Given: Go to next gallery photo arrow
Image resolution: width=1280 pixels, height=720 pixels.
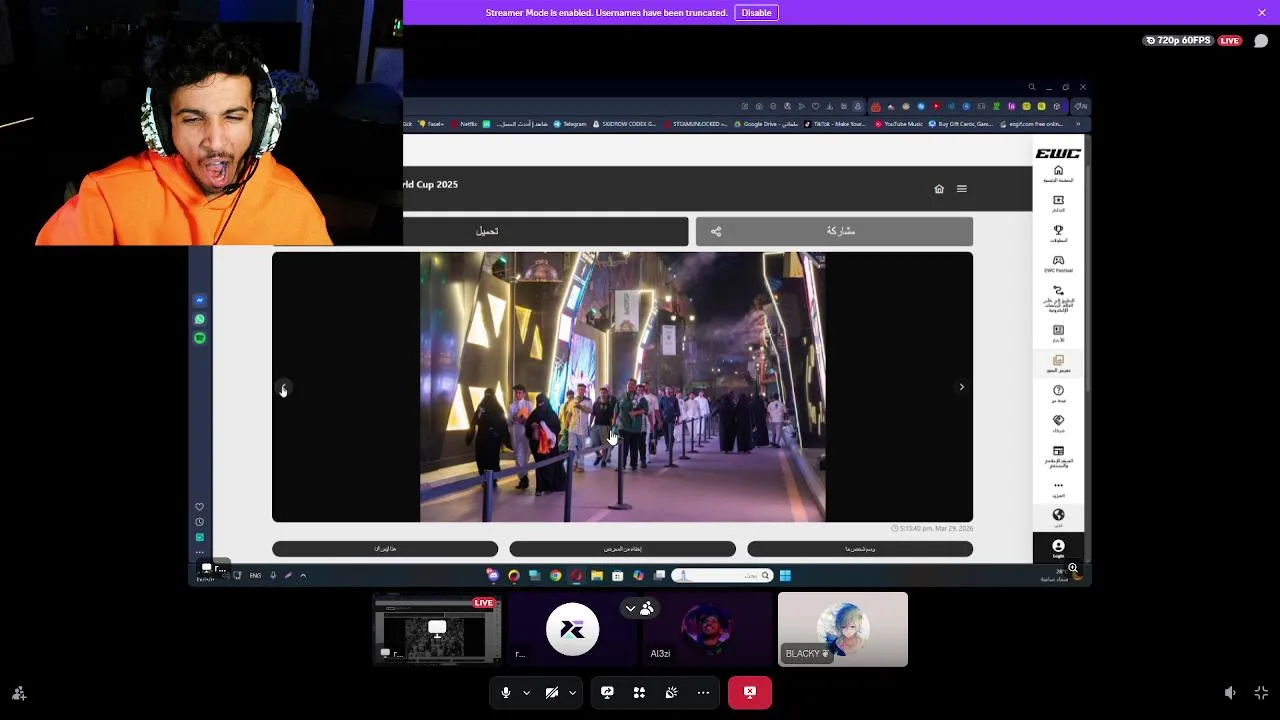Looking at the screenshot, I should pos(961,387).
